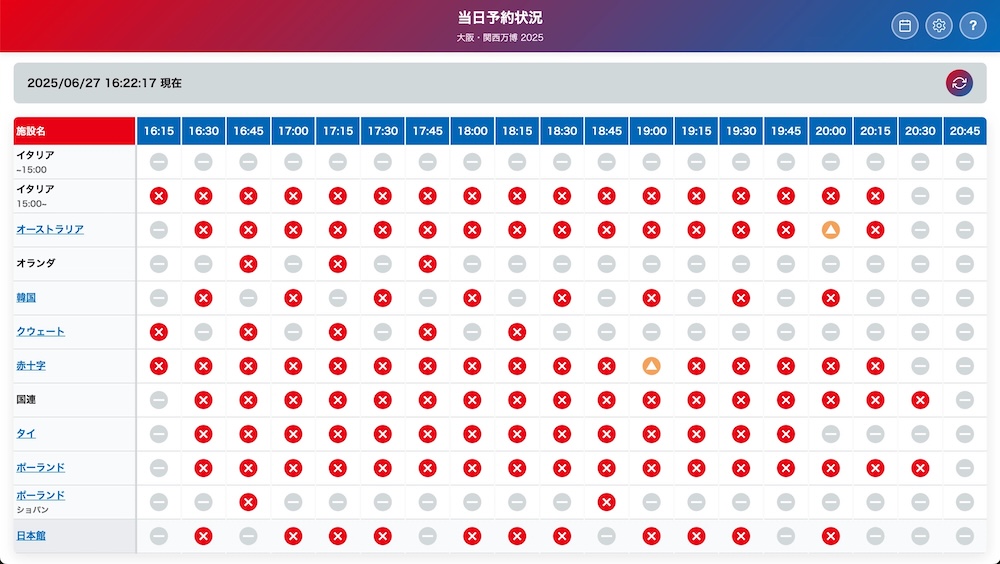The width and height of the screenshot is (1000, 564).
Task: Select the 18:00 time column header
Action: (x=473, y=131)
